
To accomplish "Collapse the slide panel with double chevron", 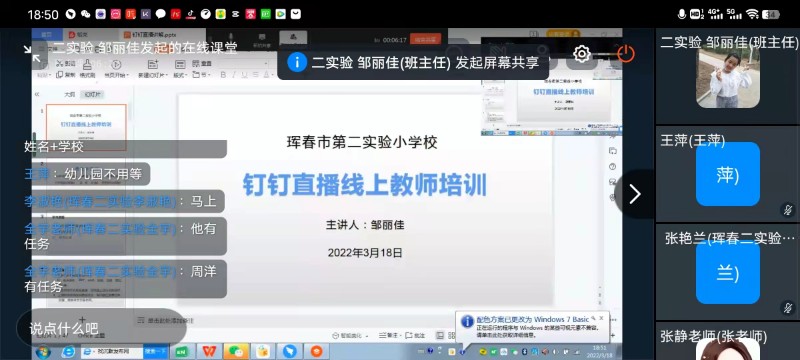I will pyautogui.click(x=37, y=95).
